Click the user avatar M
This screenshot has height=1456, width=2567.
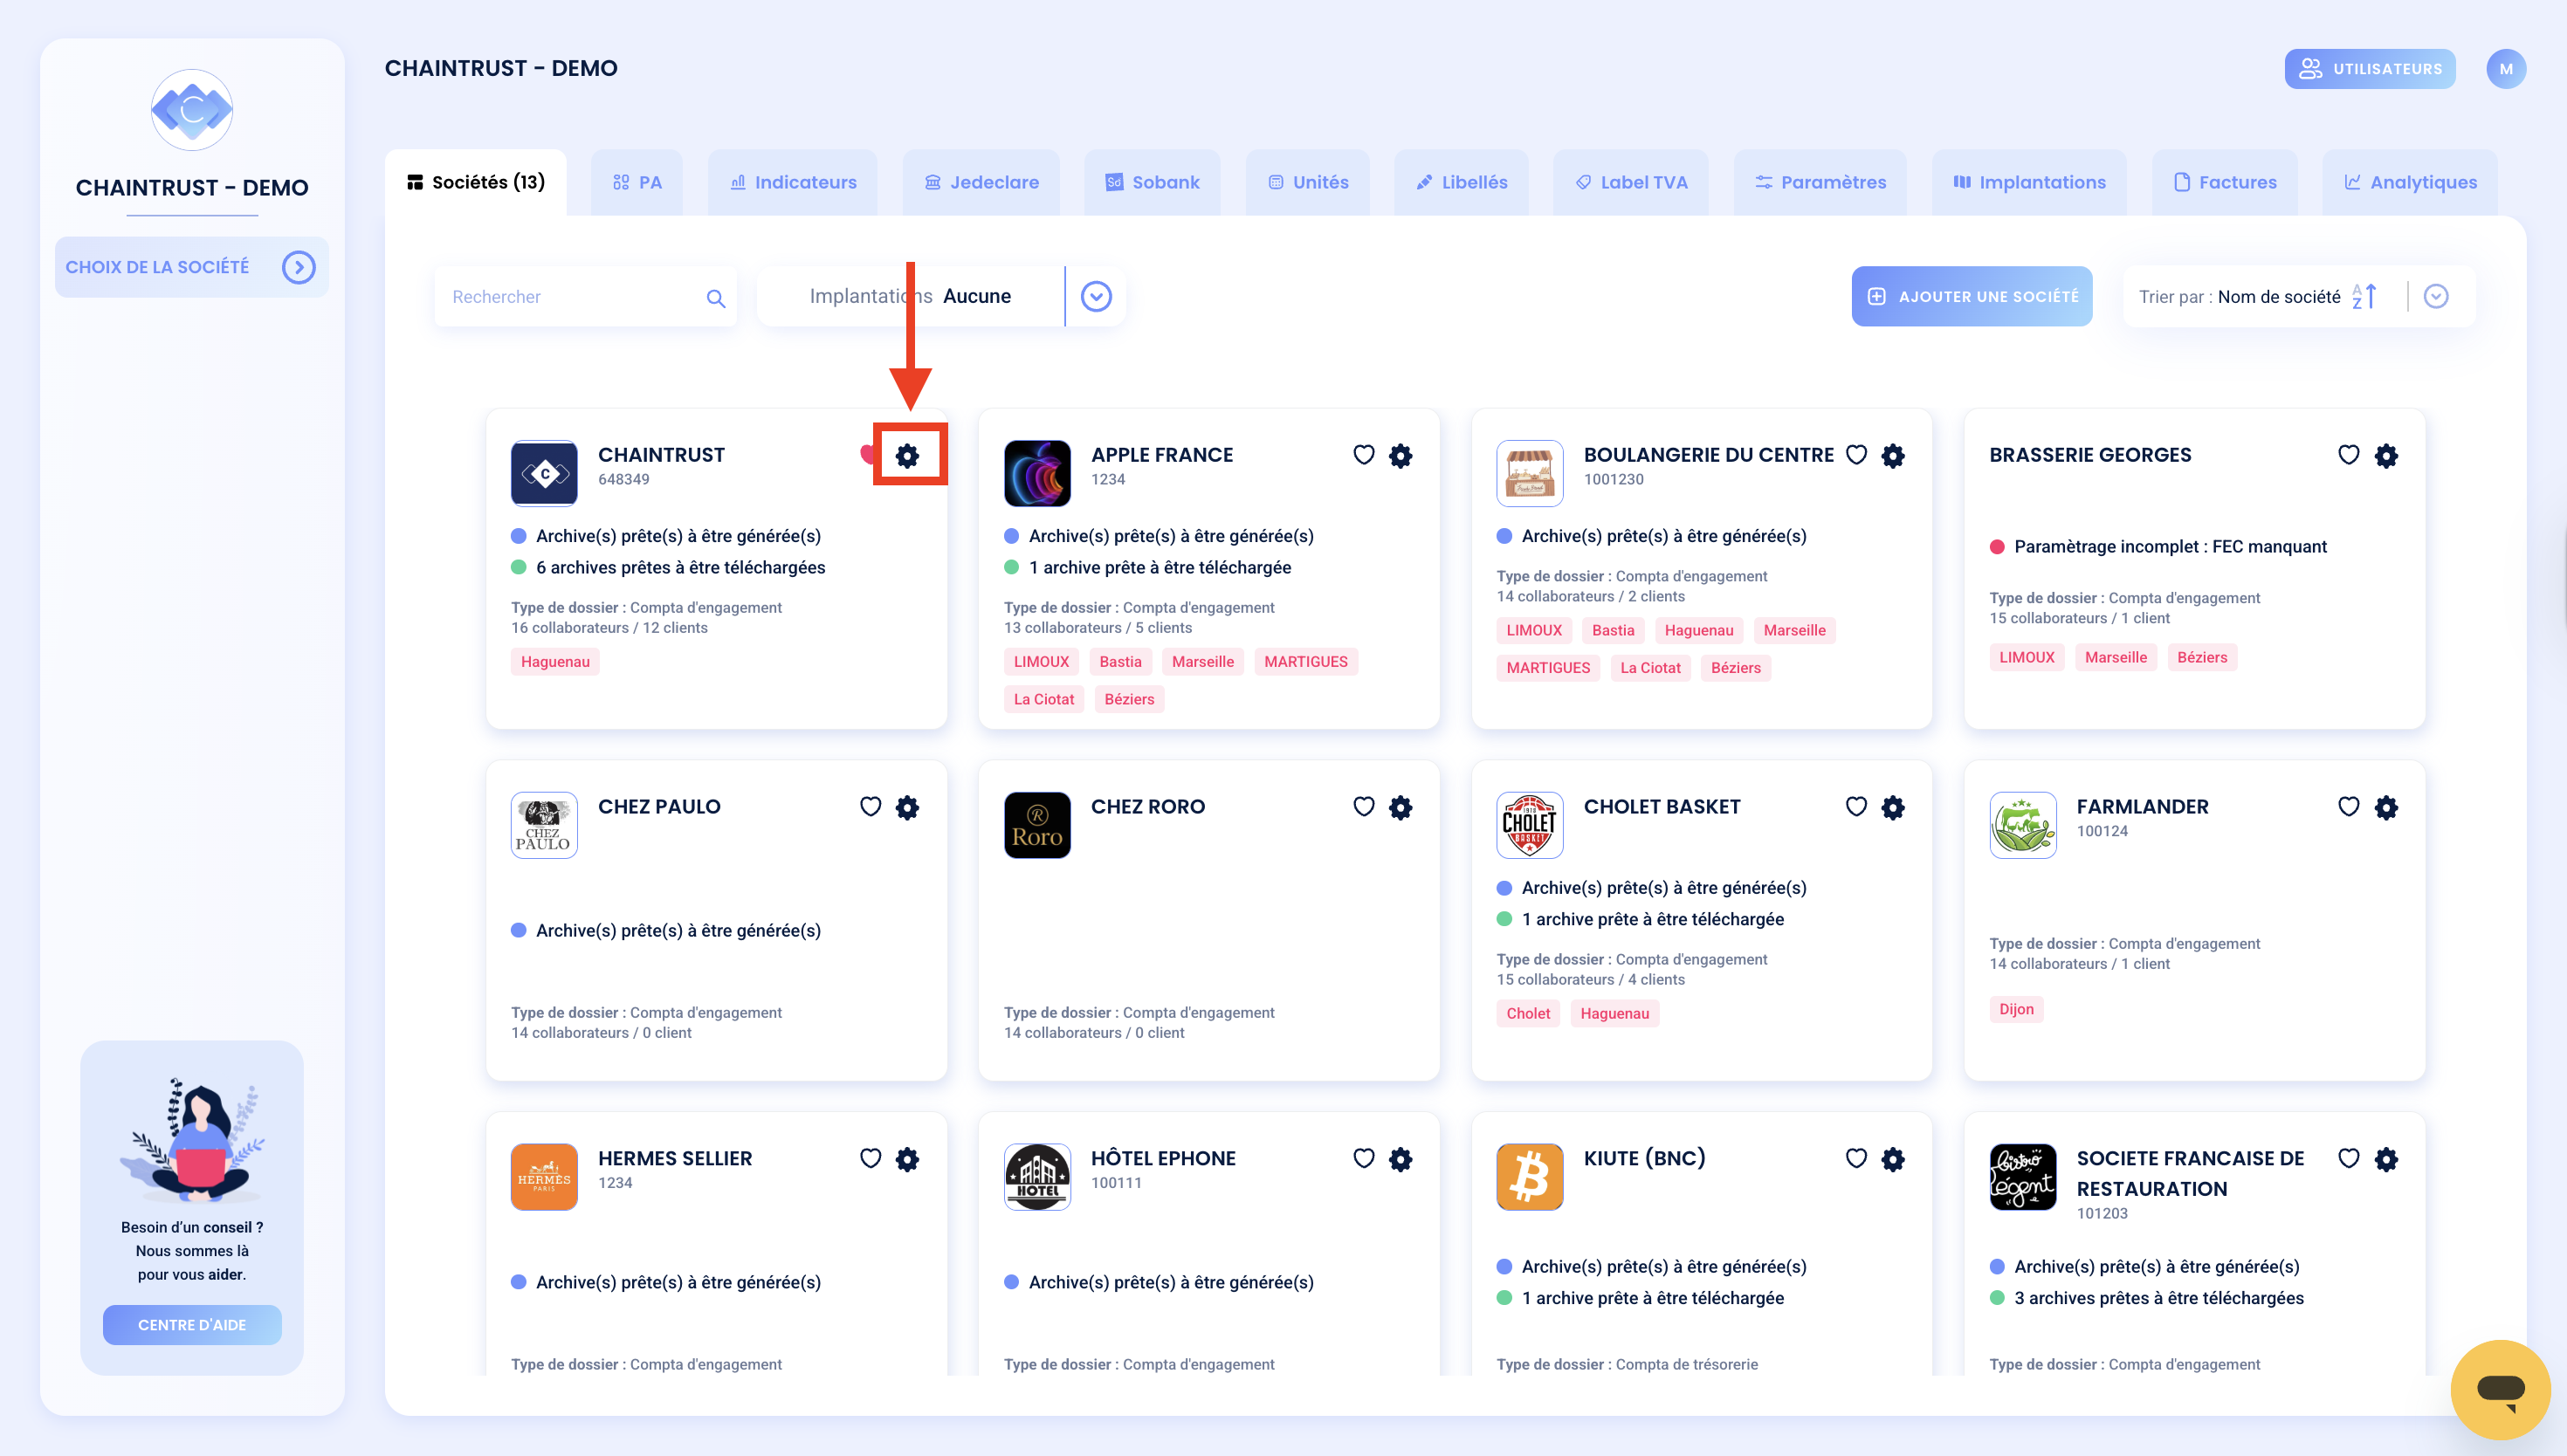pos(2506,69)
